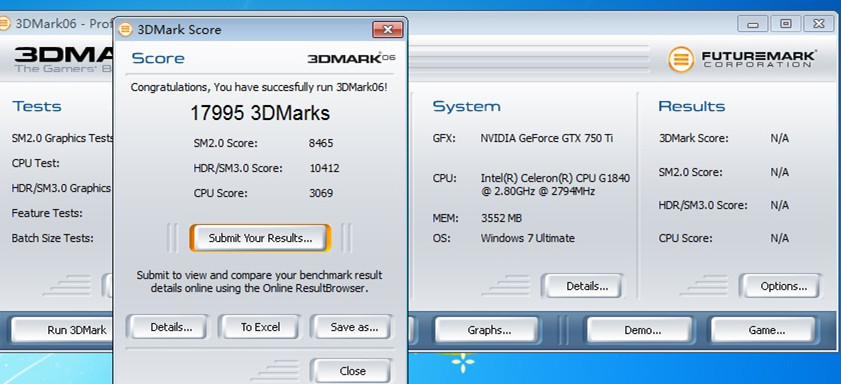
Task: Close the 3DMark Score dialog via red X
Action: (x=388, y=29)
